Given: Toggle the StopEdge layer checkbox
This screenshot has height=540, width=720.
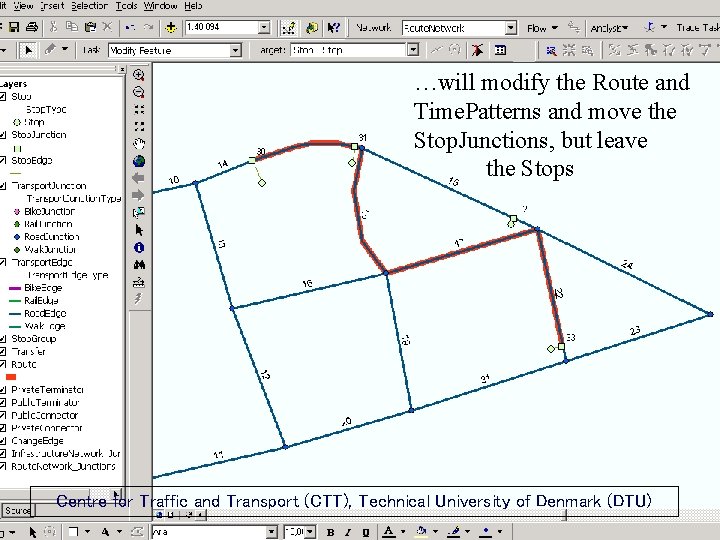Looking at the screenshot, I should 3,160.
